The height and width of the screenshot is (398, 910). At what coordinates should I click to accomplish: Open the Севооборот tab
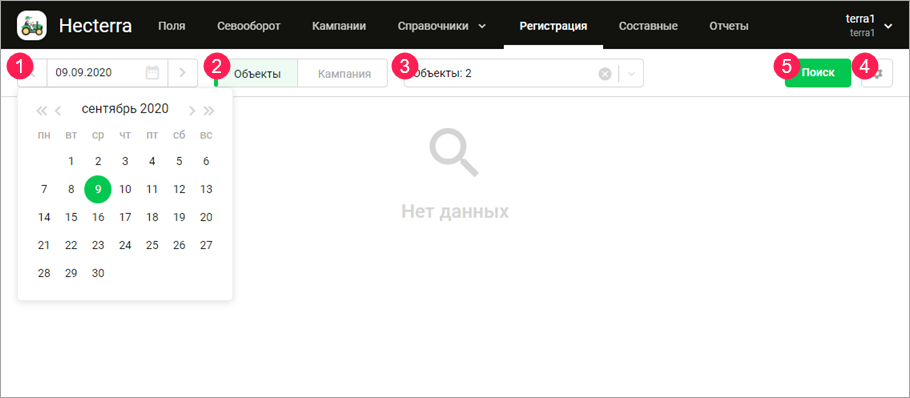[249, 26]
